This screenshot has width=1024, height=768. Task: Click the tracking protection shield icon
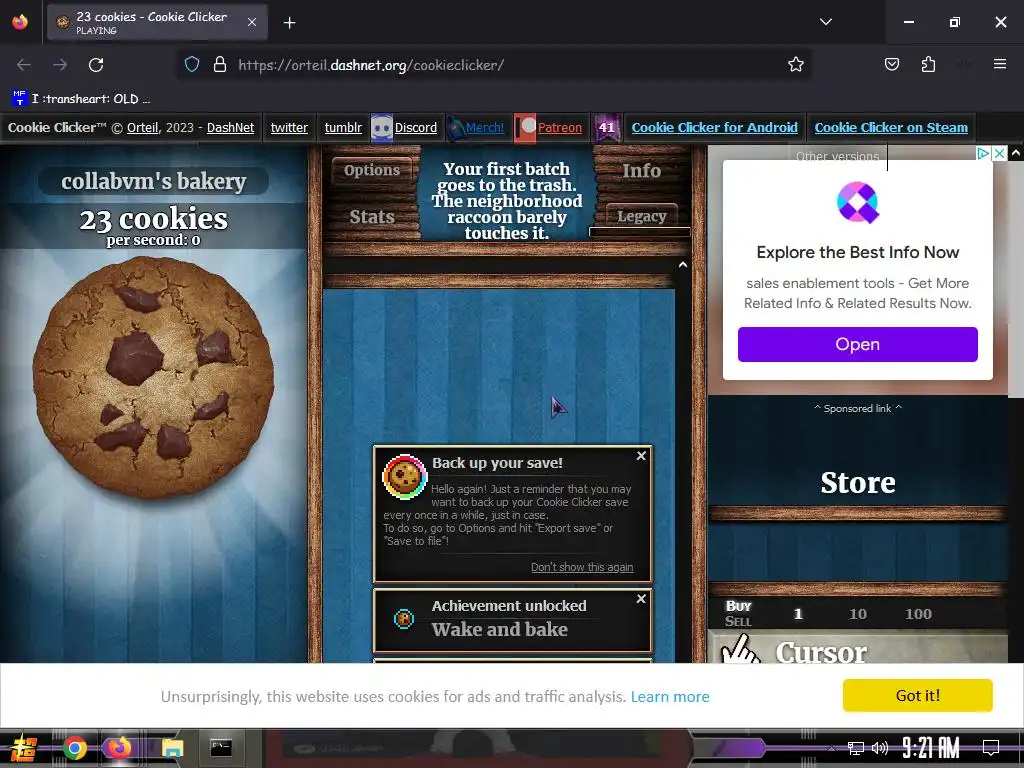191,65
